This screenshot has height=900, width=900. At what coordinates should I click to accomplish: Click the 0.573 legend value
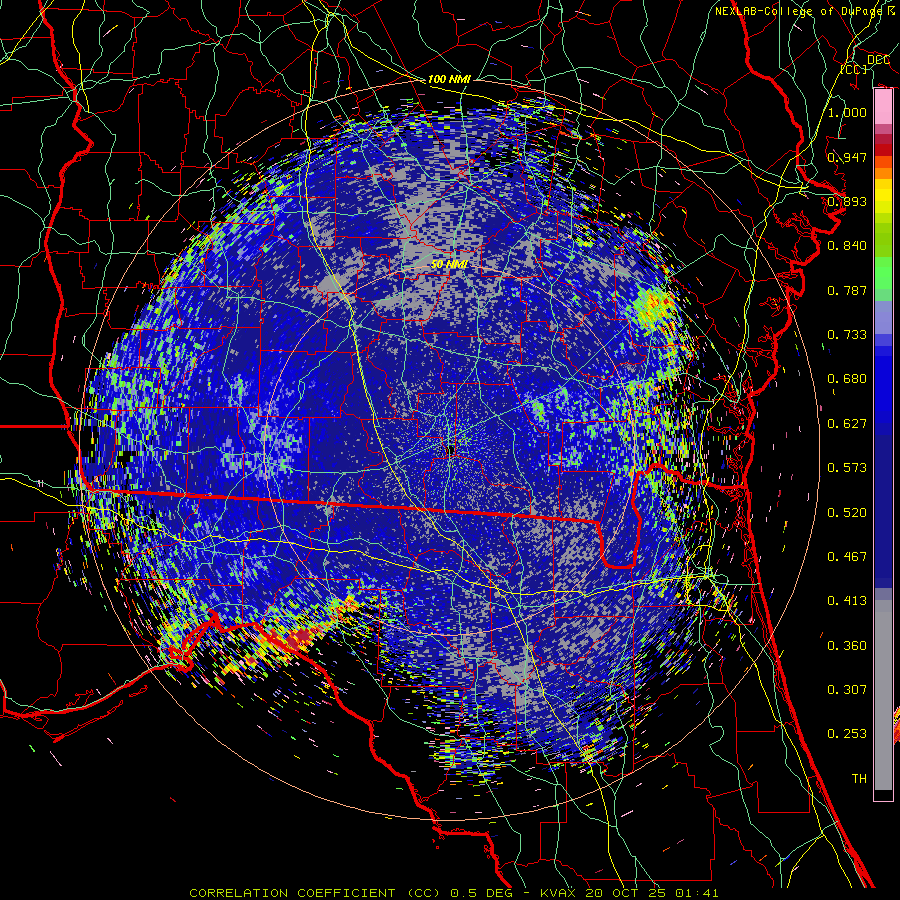pos(847,468)
